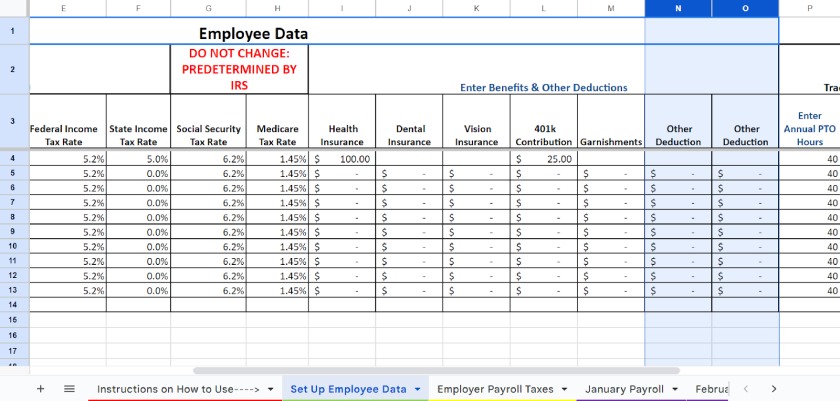Click the DO NOT CHANGE: PREDETERMINED BY IRS cell

click(239, 69)
